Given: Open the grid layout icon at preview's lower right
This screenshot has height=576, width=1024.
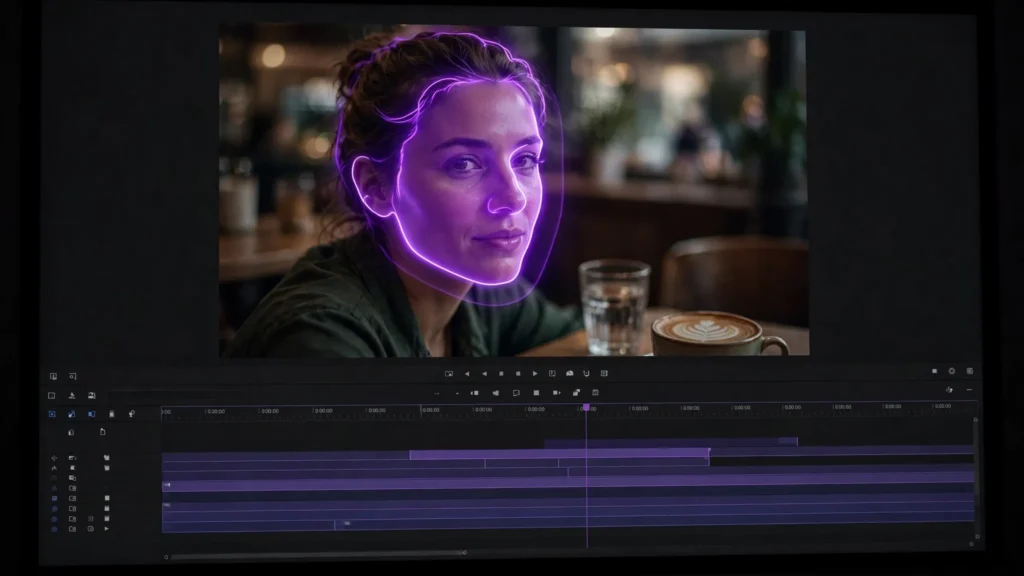Looking at the screenshot, I should 970,371.
